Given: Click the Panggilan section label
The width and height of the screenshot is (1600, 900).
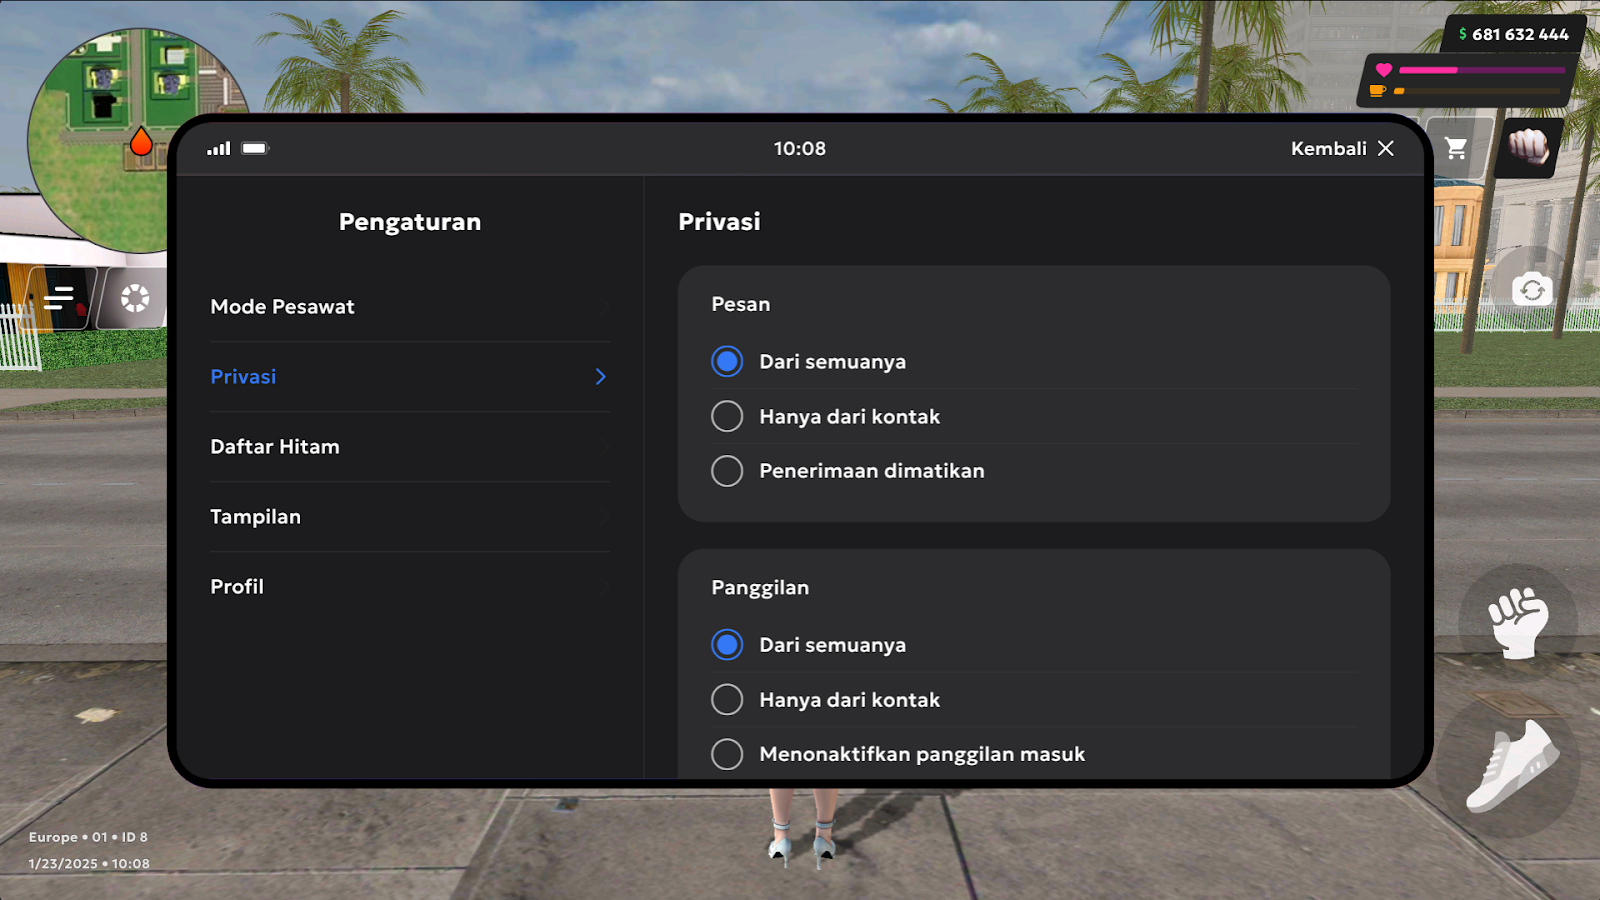Looking at the screenshot, I should point(760,588).
